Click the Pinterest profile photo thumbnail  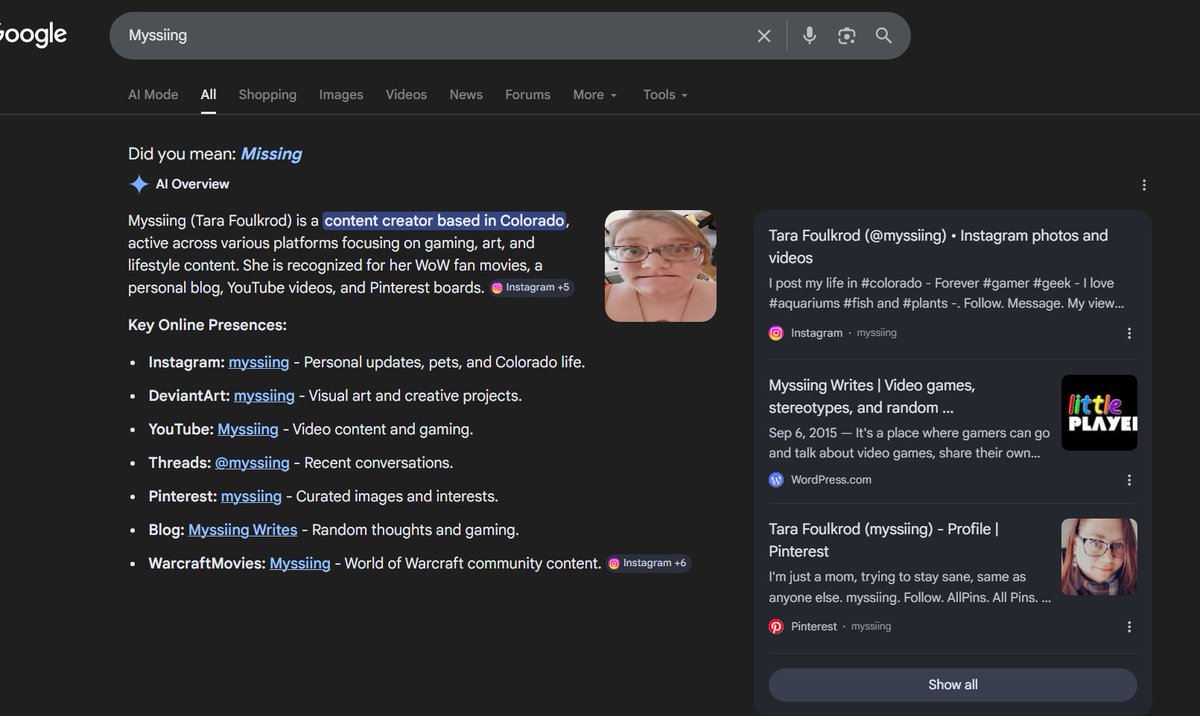click(x=1099, y=557)
